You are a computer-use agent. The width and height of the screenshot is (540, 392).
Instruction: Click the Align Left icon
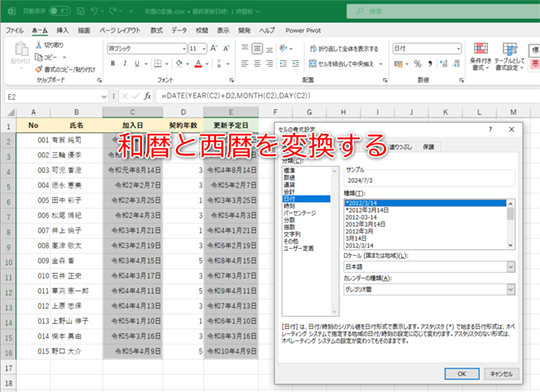245,63
